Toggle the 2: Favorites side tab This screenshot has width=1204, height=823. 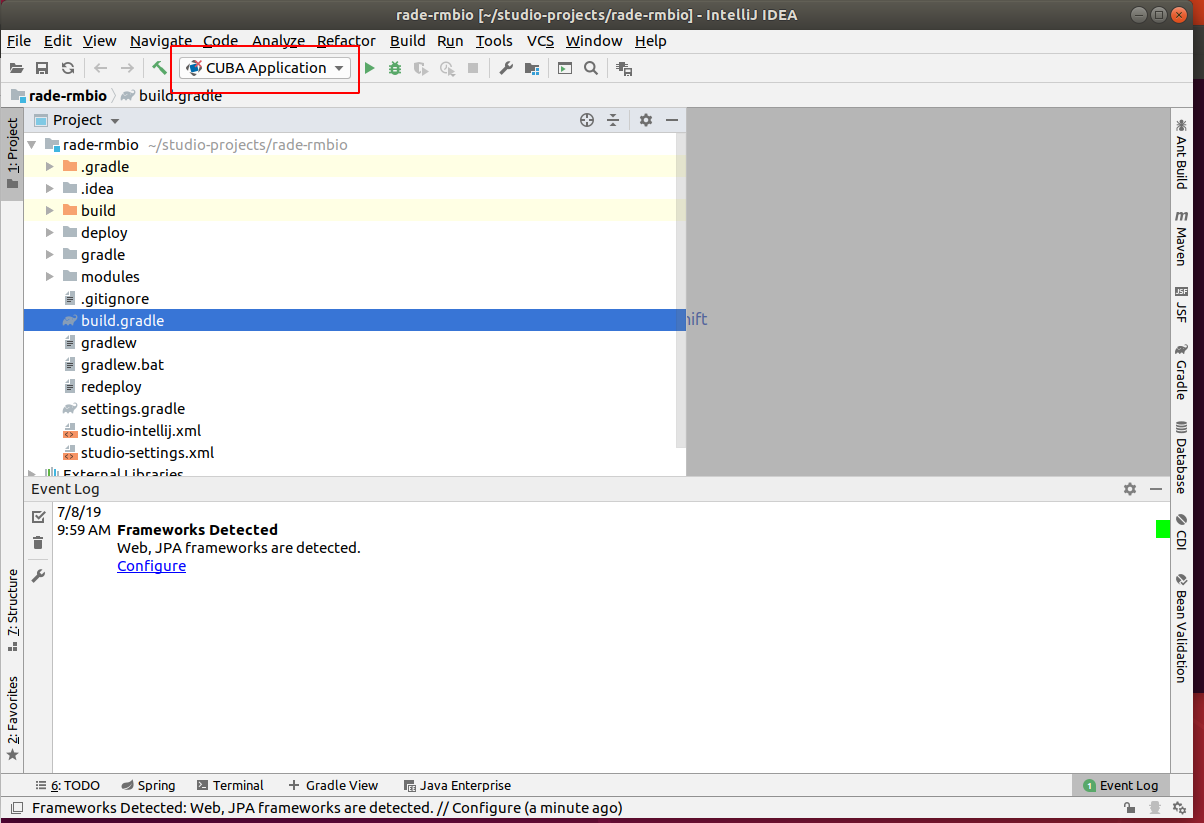[x=12, y=718]
